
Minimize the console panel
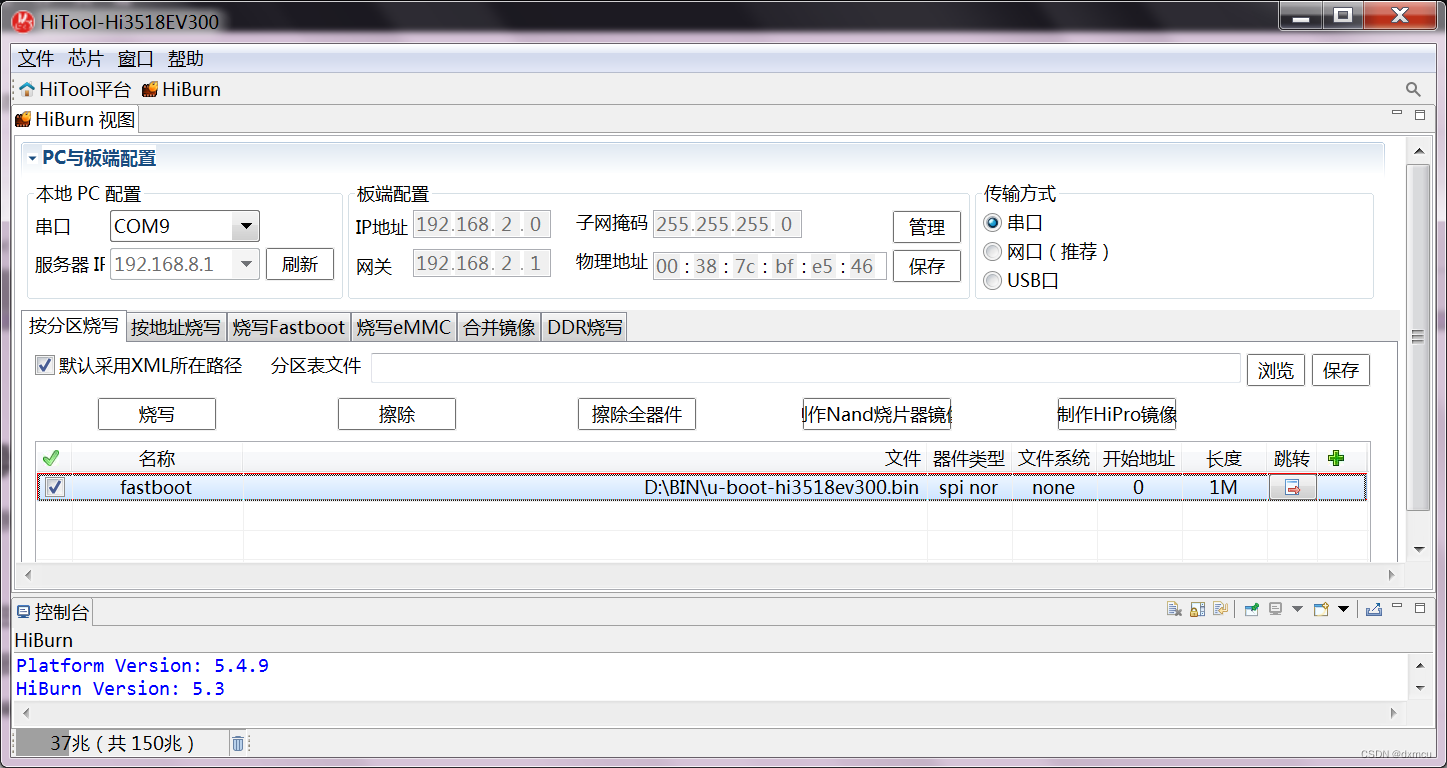[1398, 608]
